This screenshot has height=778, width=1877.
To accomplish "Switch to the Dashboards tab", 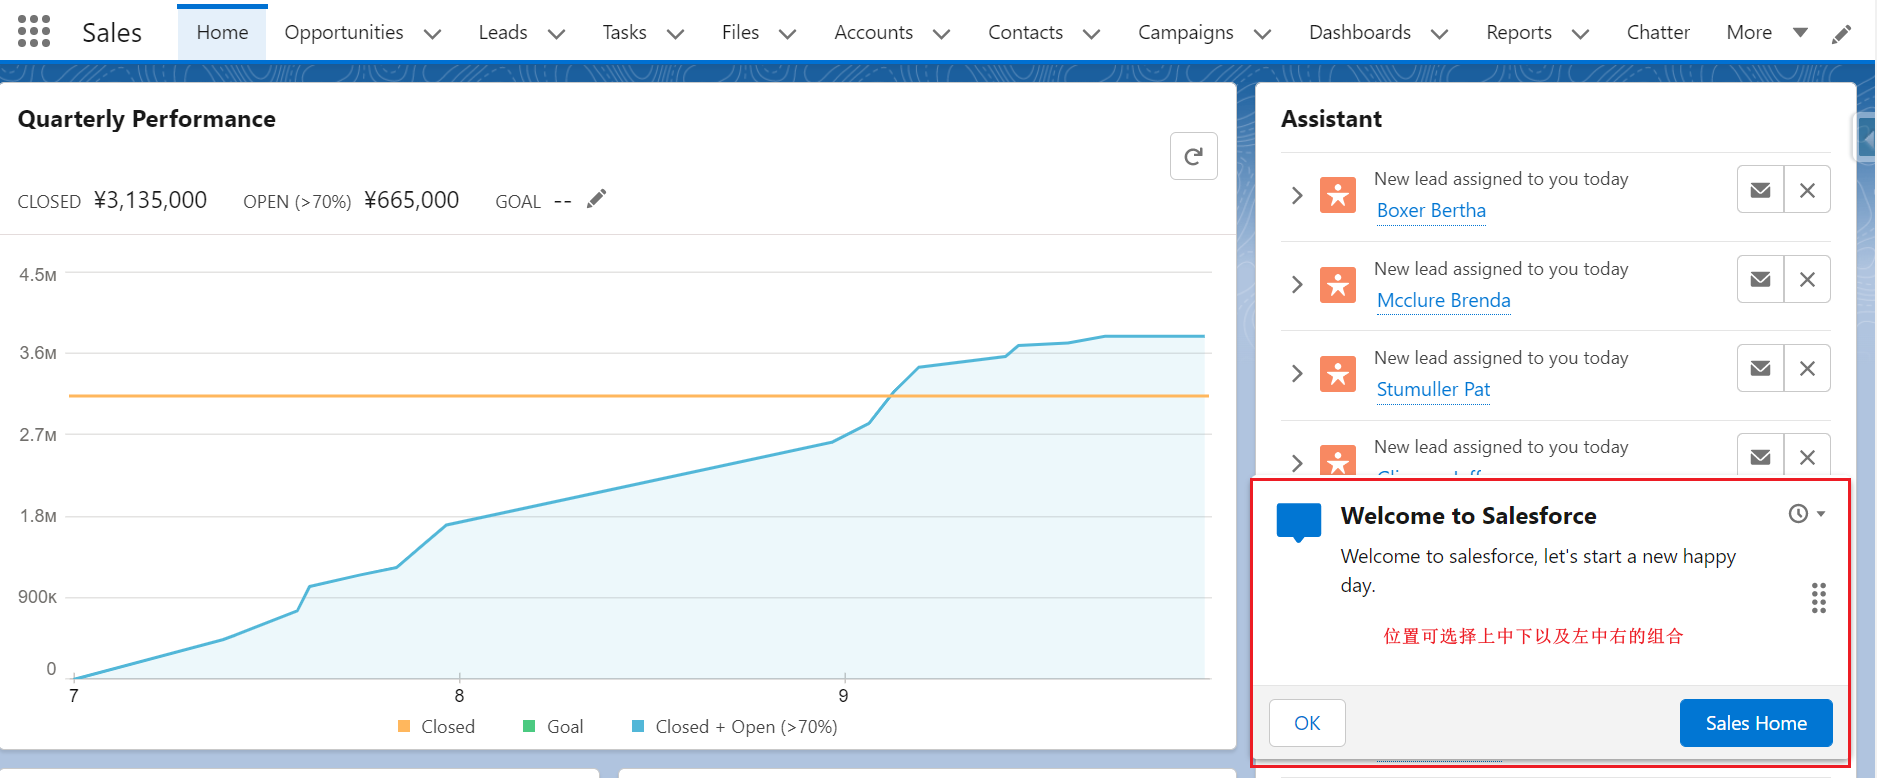I will tap(1360, 33).
